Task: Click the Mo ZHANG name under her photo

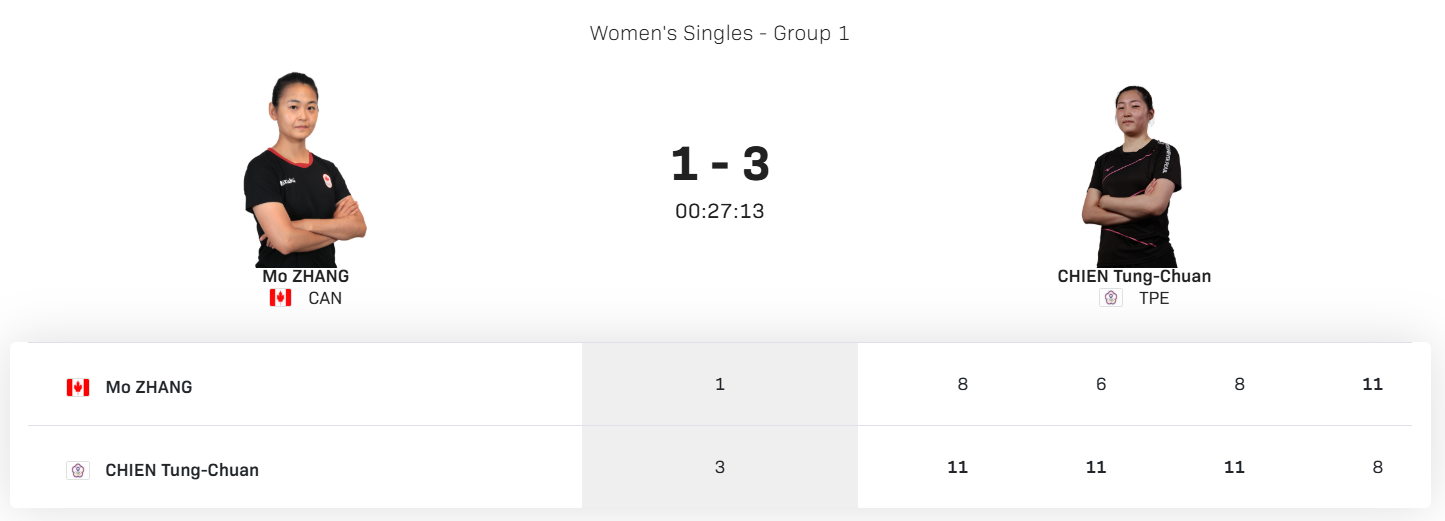Action: point(306,276)
